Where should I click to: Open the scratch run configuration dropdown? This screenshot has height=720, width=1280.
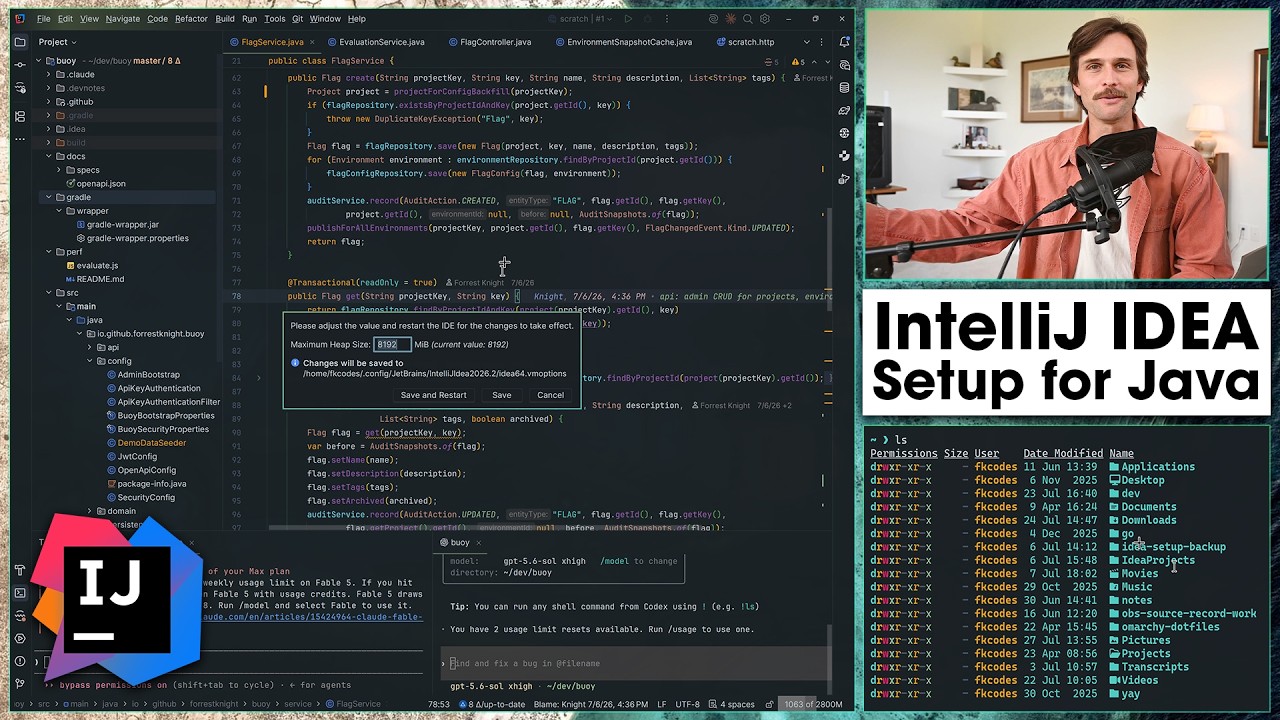coord(581,19)
